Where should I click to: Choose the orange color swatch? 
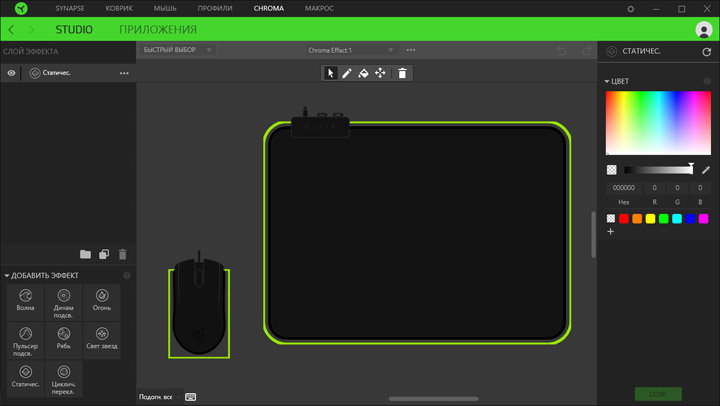click(x=637, y=219)
